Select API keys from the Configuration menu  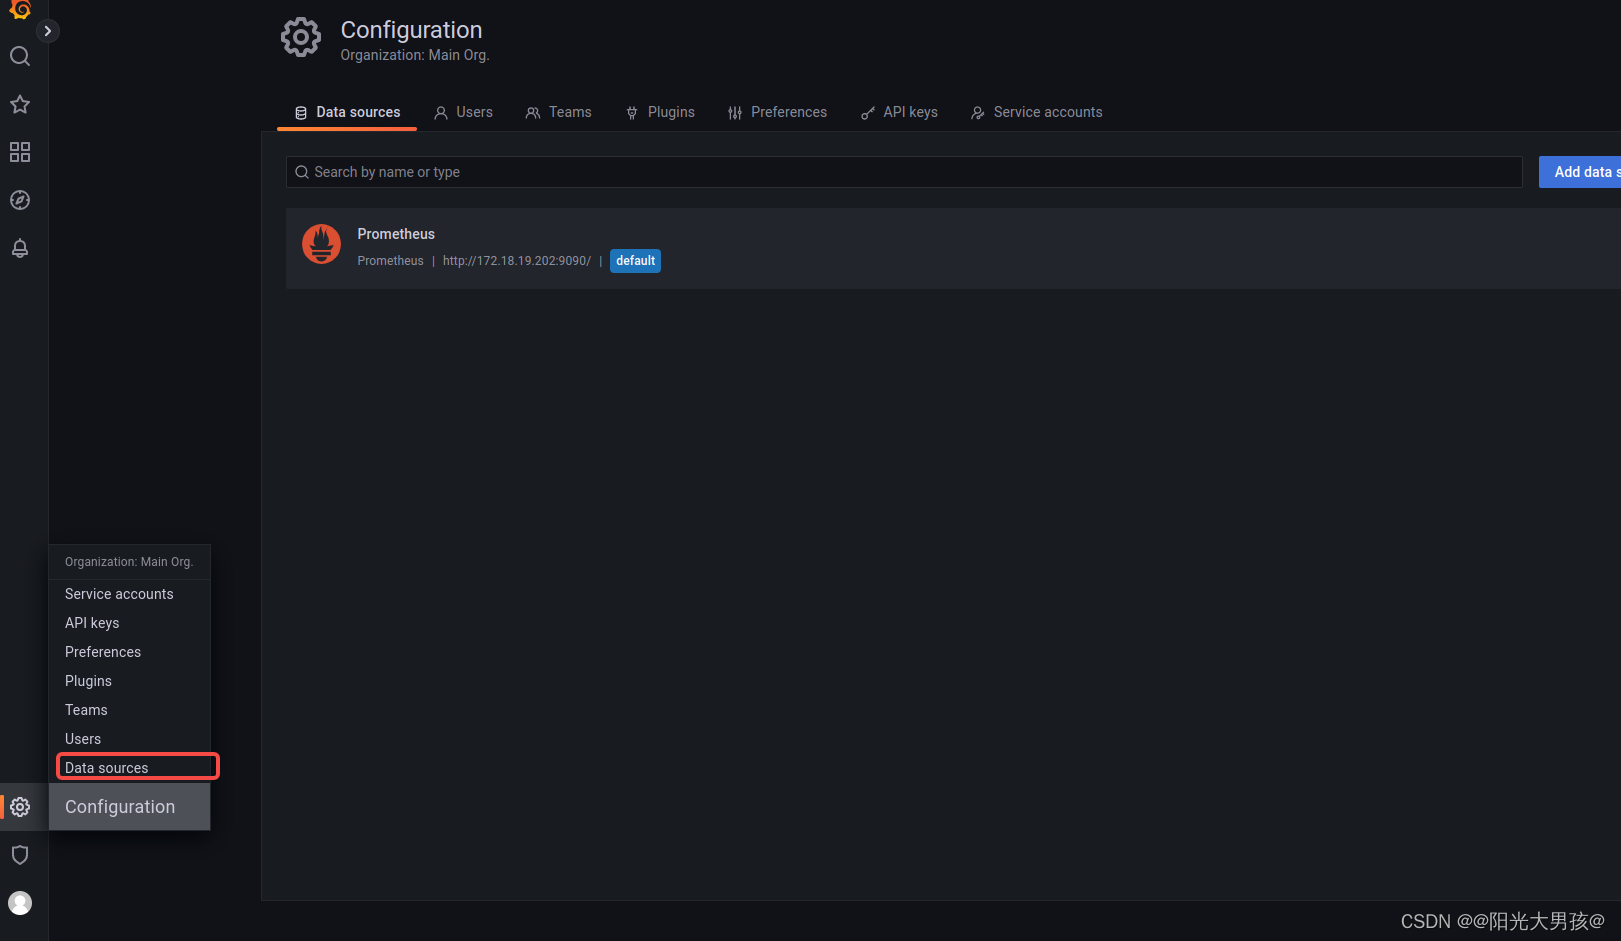(91, 622)
